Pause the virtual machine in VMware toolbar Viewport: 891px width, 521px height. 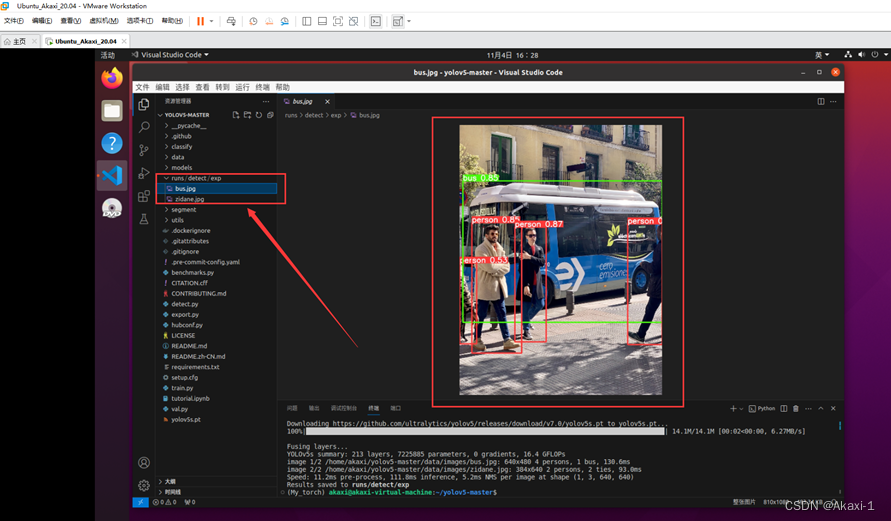[x=200, y=21]
